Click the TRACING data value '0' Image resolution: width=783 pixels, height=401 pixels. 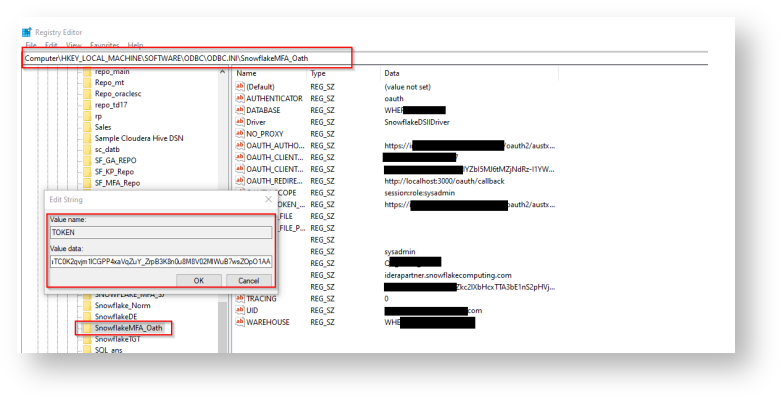[x=387, y=299]
